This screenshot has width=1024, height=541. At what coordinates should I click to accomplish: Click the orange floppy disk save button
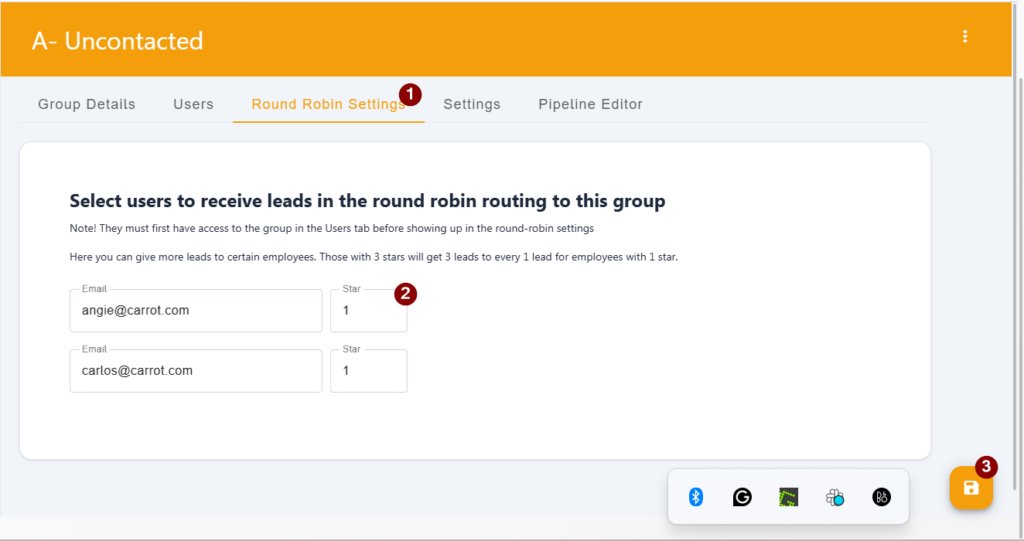click(x=971, y=487)
